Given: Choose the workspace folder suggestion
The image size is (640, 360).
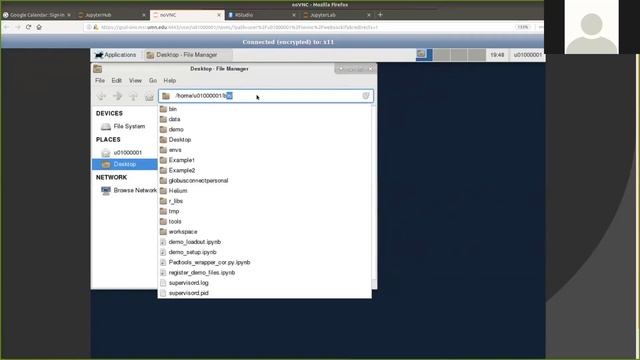Looking at the screenshot, I should pyautogui.click(x=264, y=231).
